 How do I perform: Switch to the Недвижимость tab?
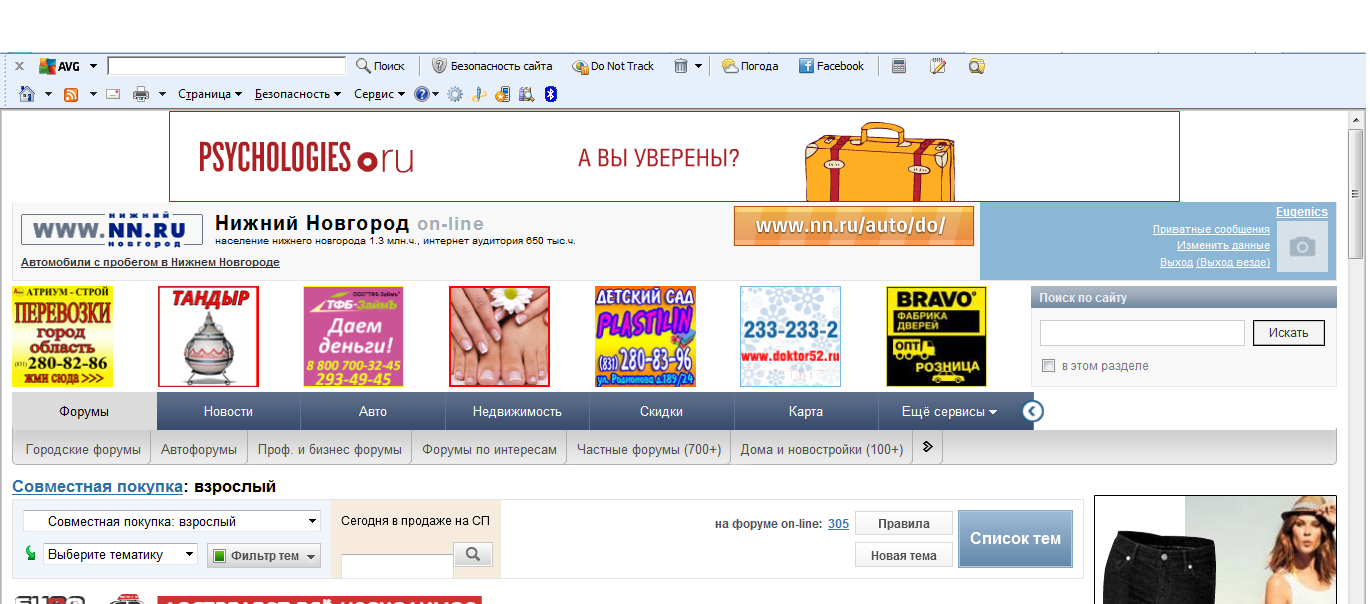[517, 411]
